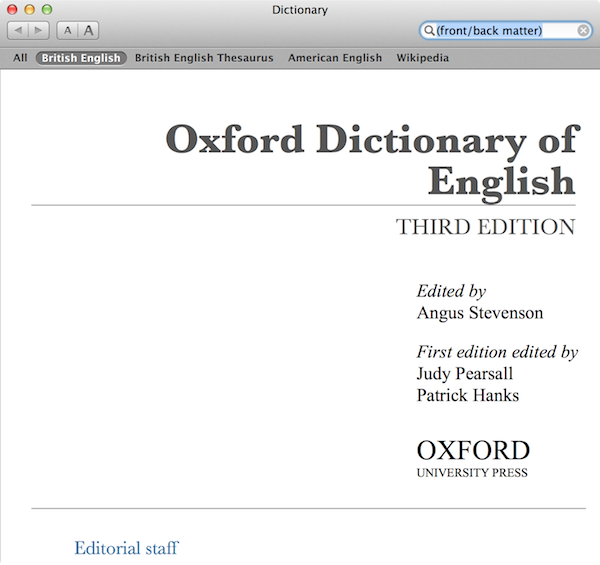Click the UNIVERSITY PRESS text

[472, 473]
